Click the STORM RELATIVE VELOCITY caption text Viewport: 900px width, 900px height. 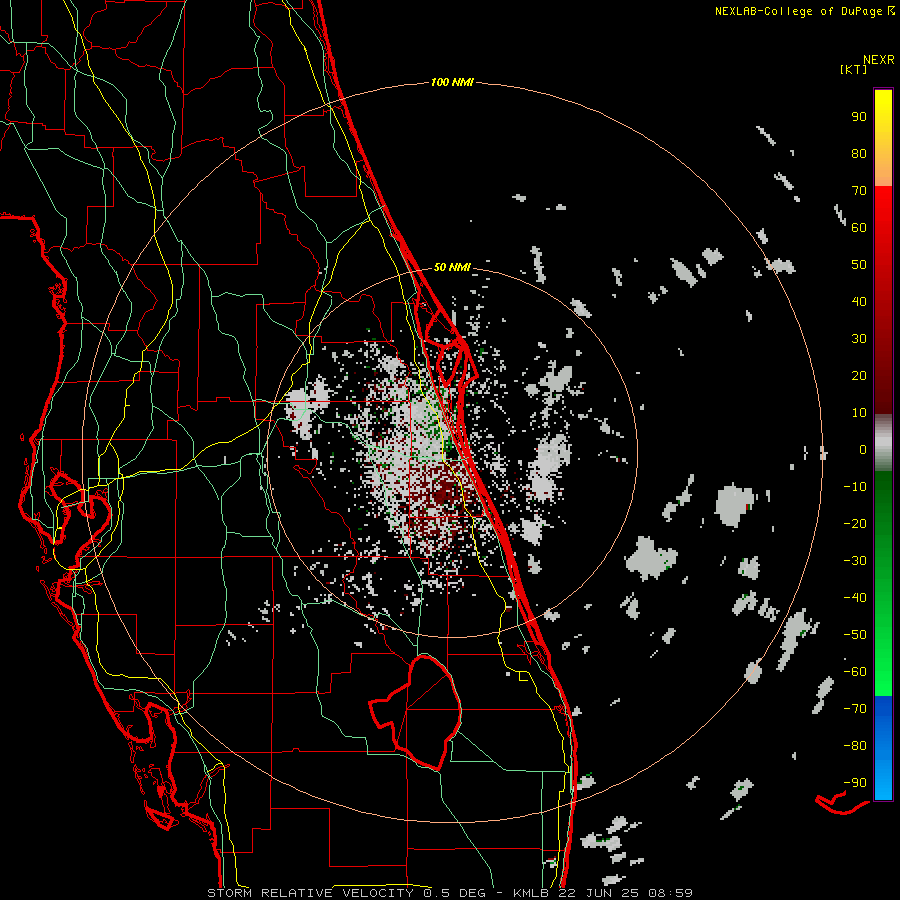313,893
